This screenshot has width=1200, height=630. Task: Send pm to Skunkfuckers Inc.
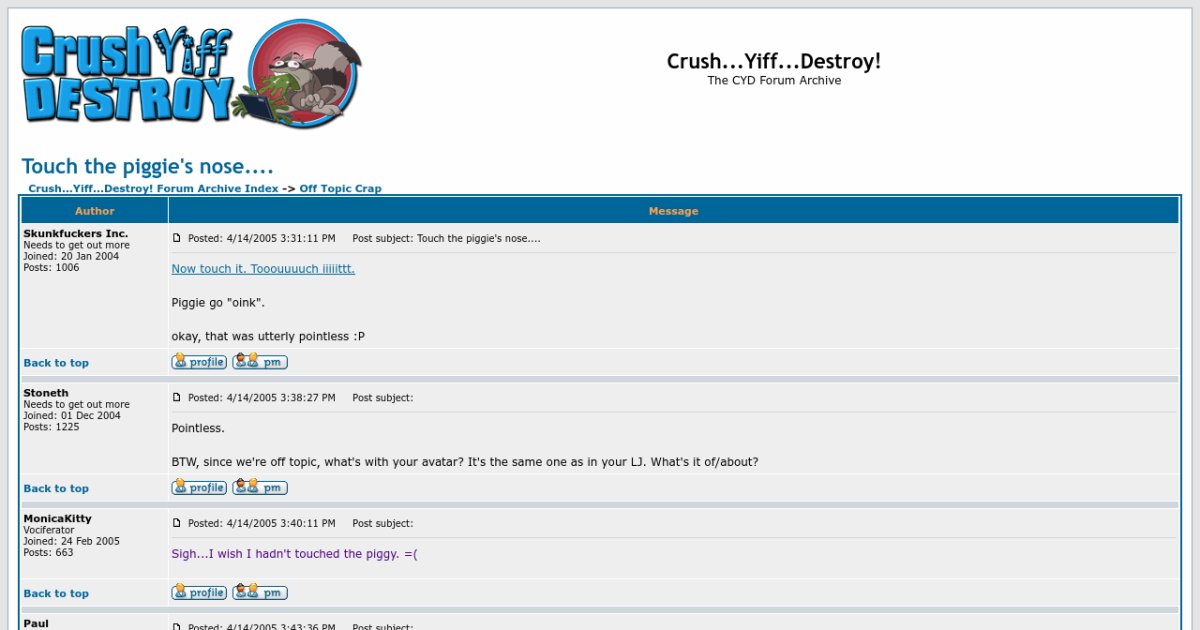click(x=260, y=362)
